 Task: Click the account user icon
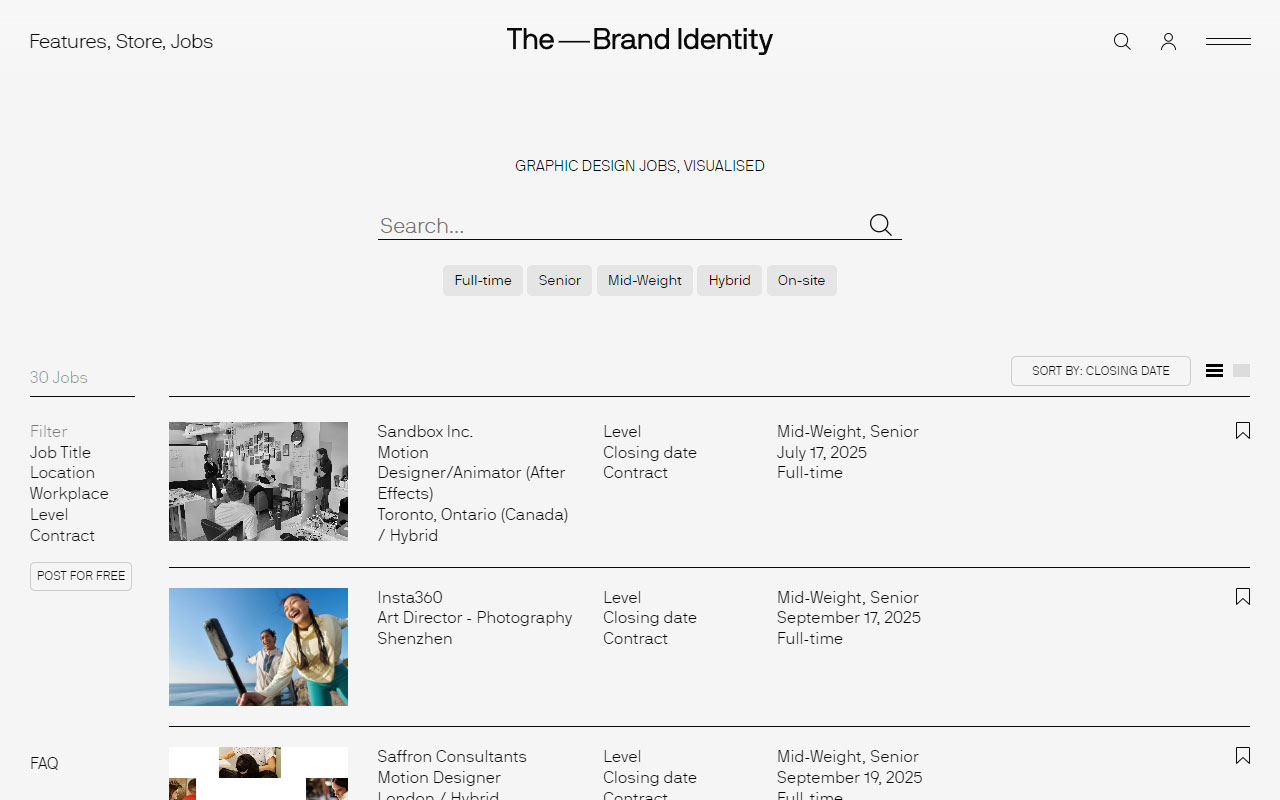coord(1168,41)
